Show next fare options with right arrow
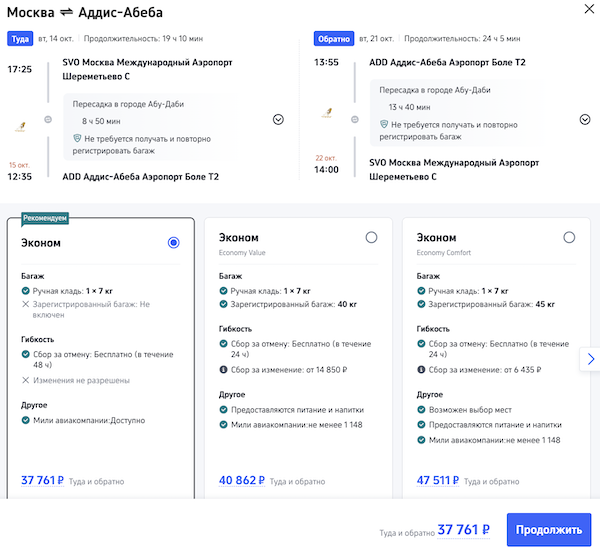Screen dimensions: 600x549 (590, 359)
